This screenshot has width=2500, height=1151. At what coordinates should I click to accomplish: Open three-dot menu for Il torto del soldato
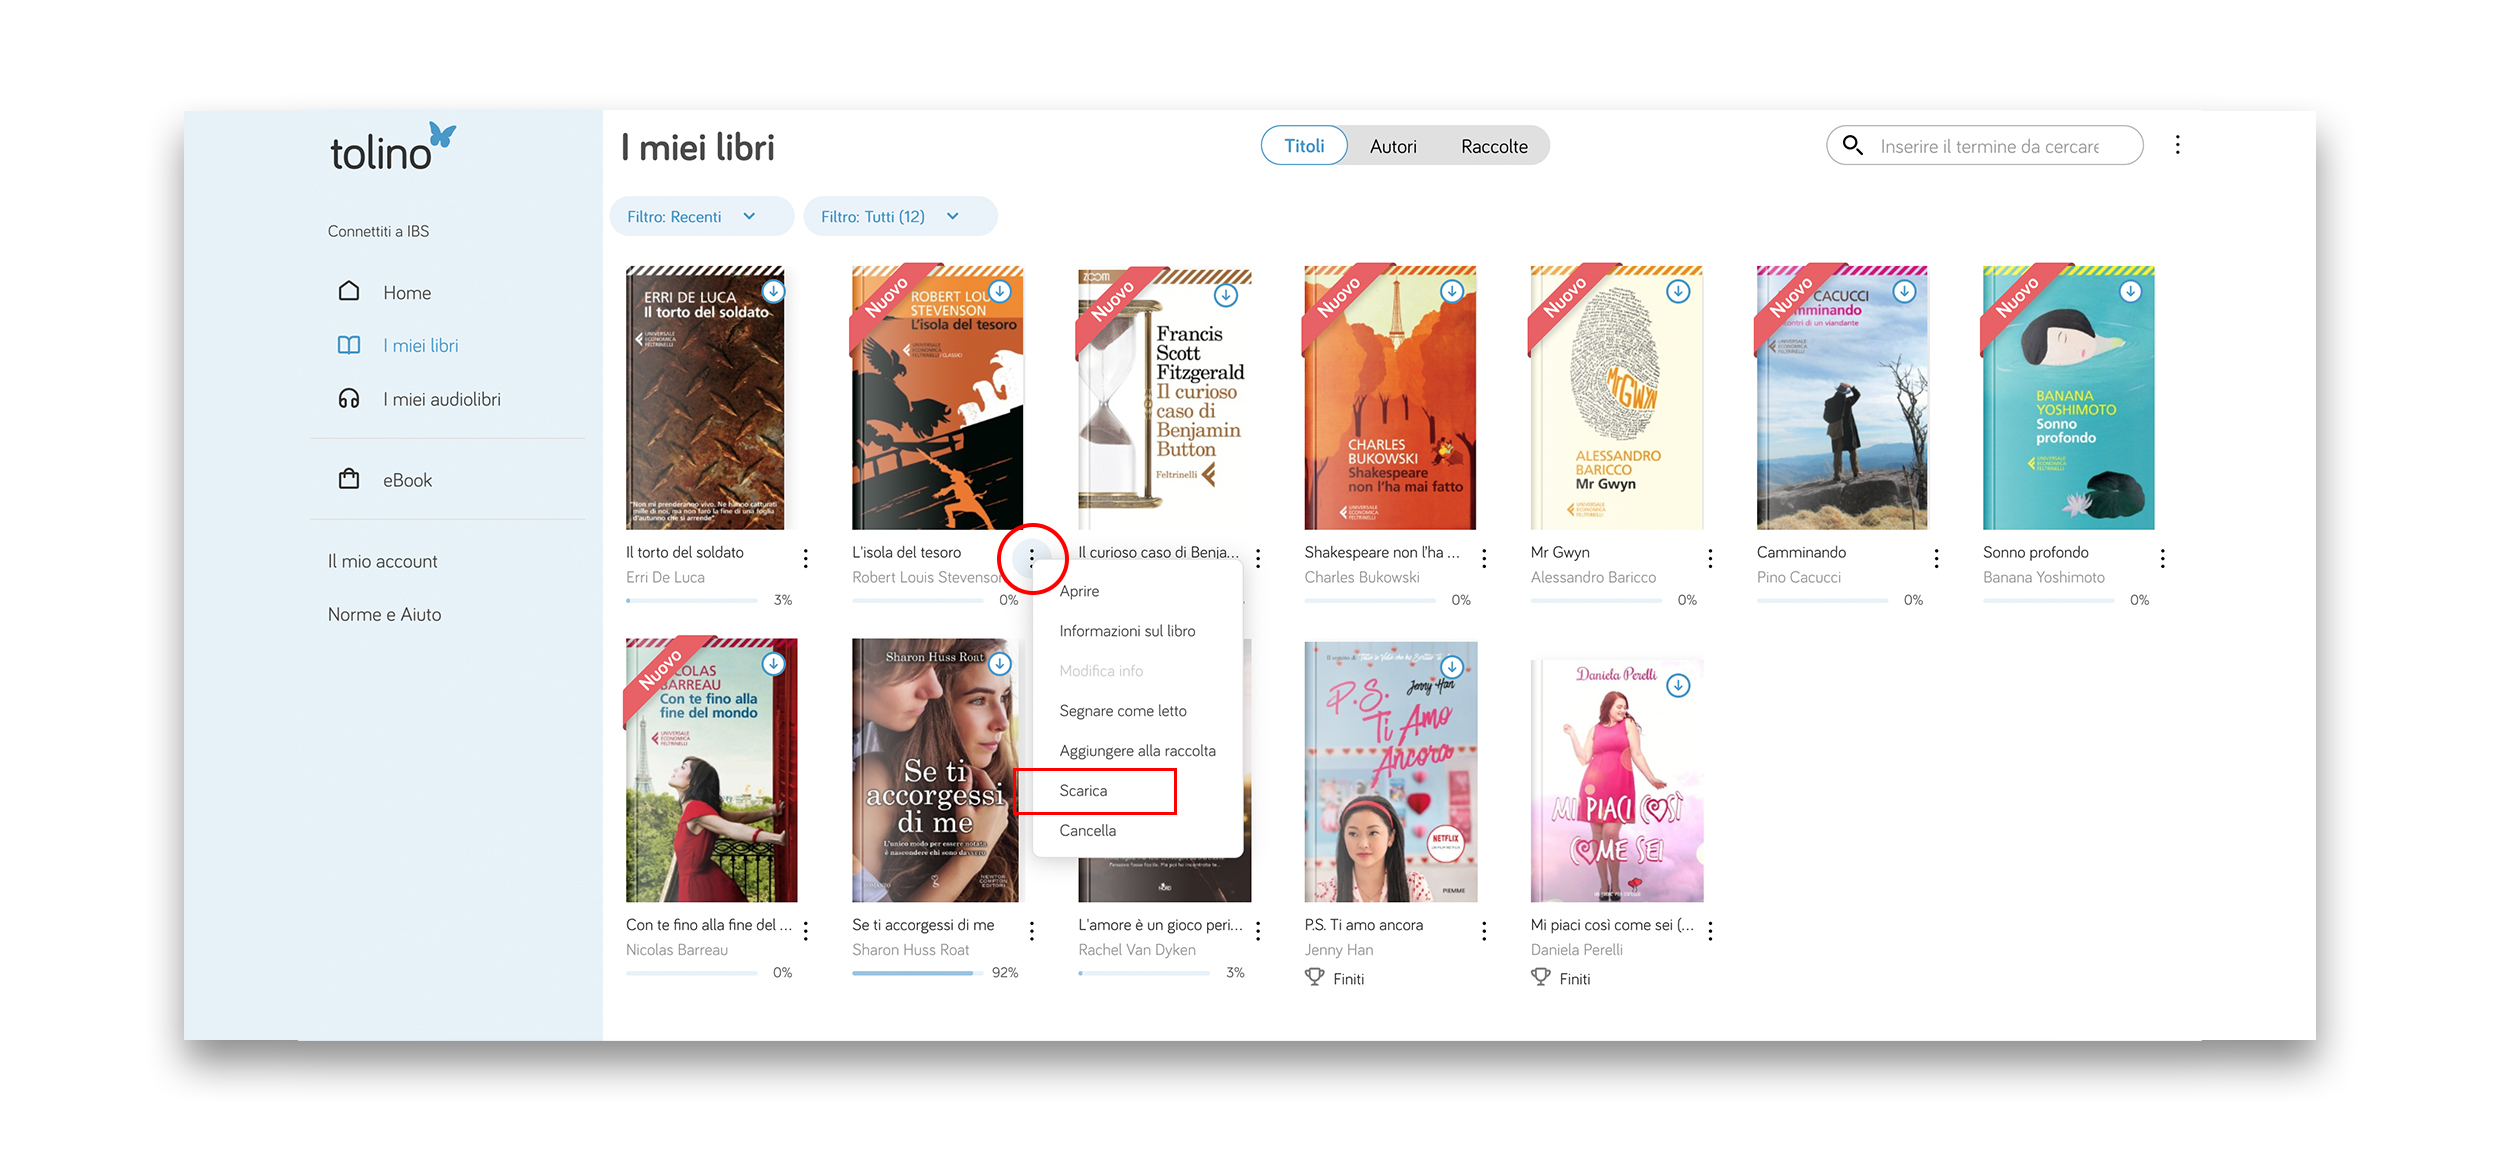[805, 558]
